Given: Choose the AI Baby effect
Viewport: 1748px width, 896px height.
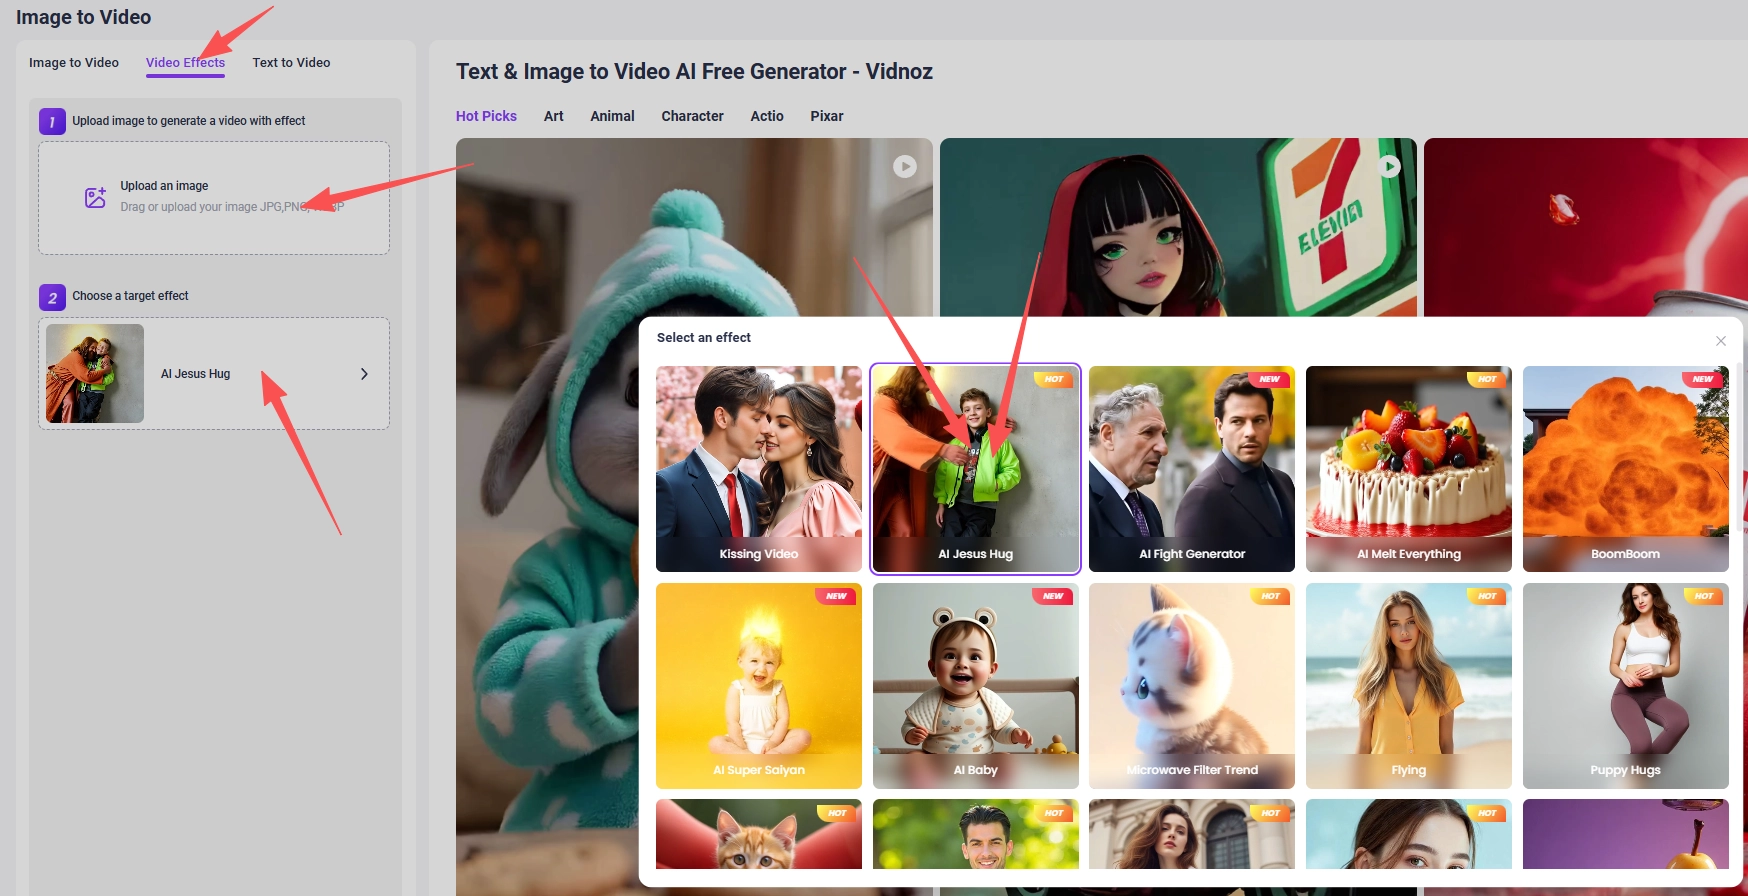Looking at the screenshot, I should click(976, 686).
